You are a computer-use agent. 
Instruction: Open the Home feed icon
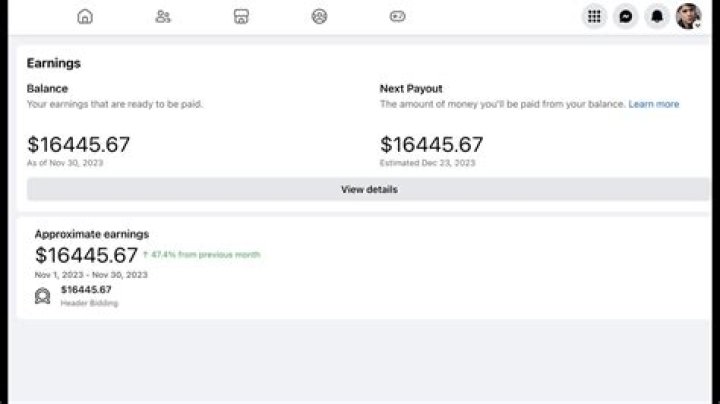point(85,17)
